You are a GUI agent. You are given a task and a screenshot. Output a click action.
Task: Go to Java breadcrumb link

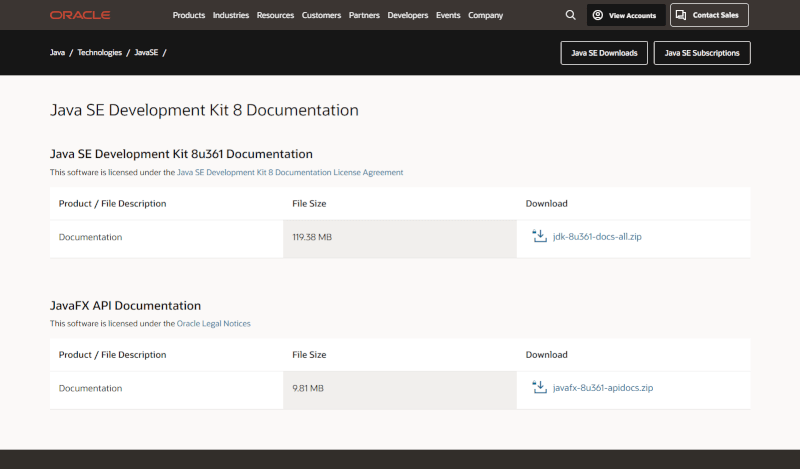click(58, 52)
